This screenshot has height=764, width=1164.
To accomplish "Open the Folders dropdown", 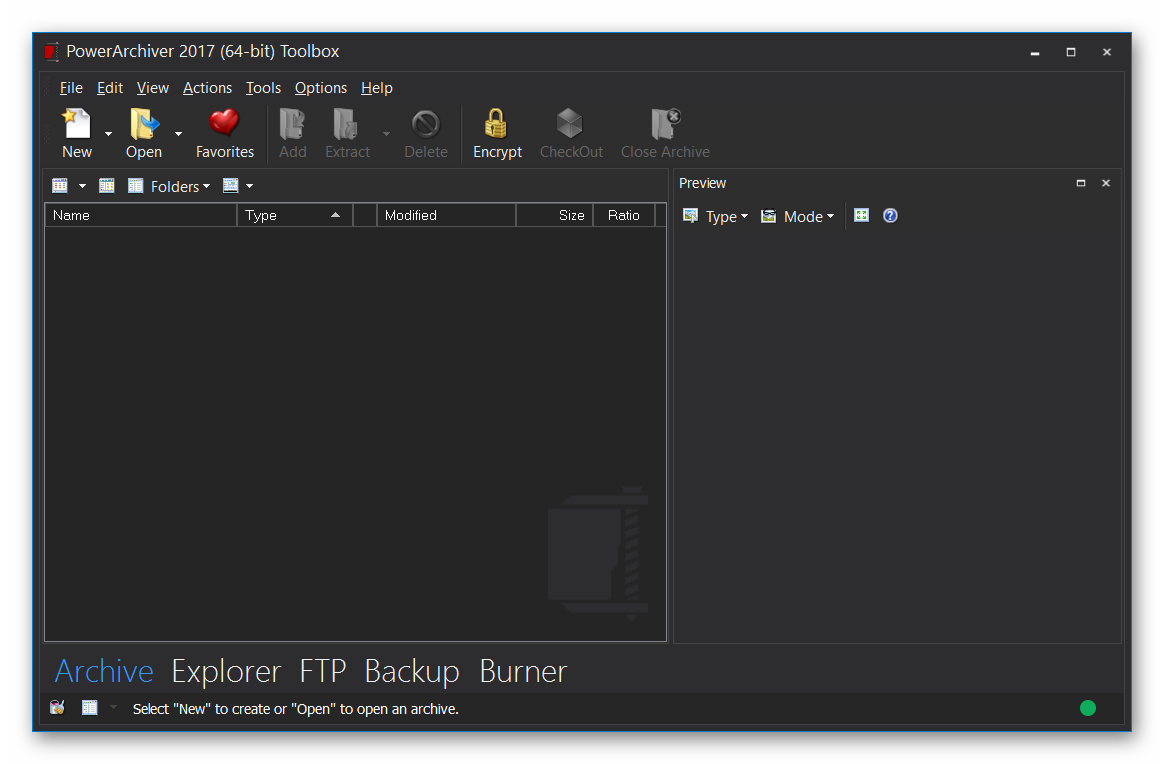I will [180, 186].
